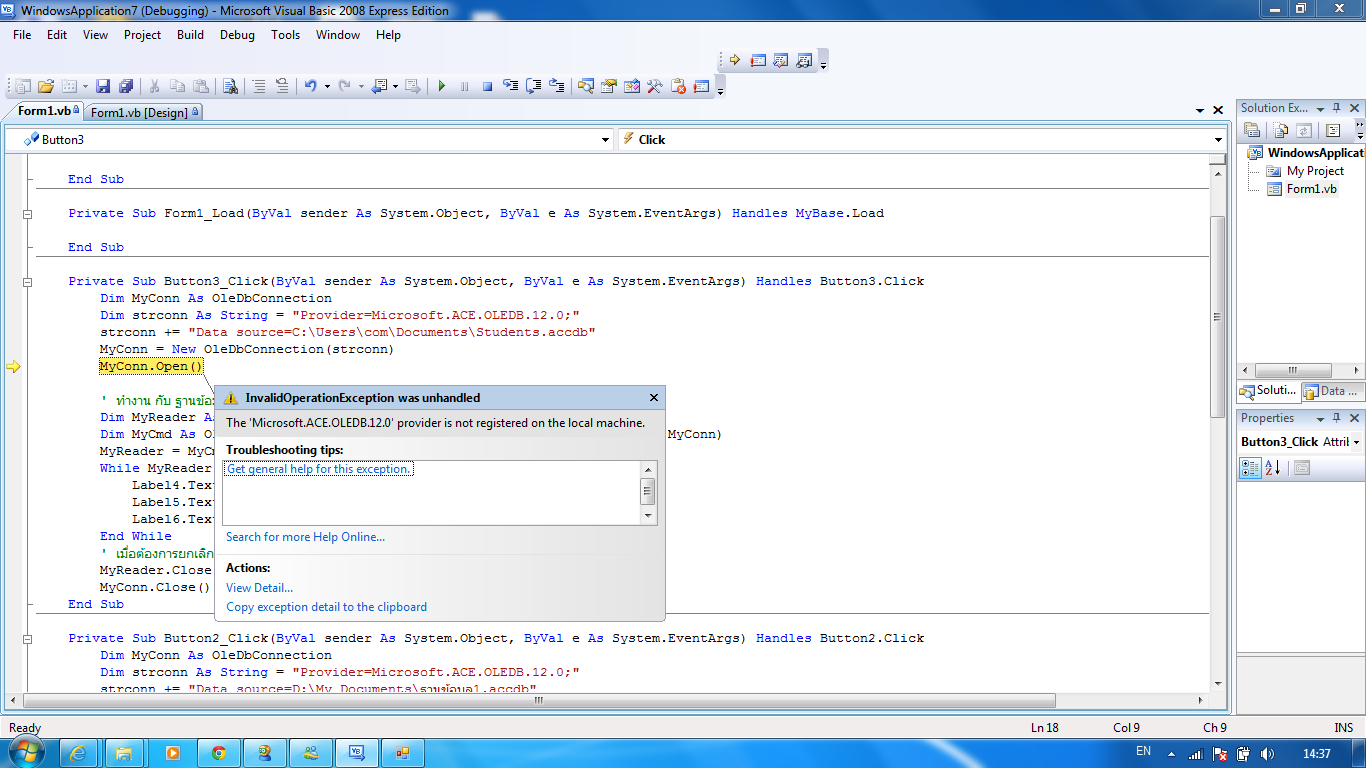Click the Step Out icon
This screenshot has width=1366, height=768.
click(x=557, y=86)
